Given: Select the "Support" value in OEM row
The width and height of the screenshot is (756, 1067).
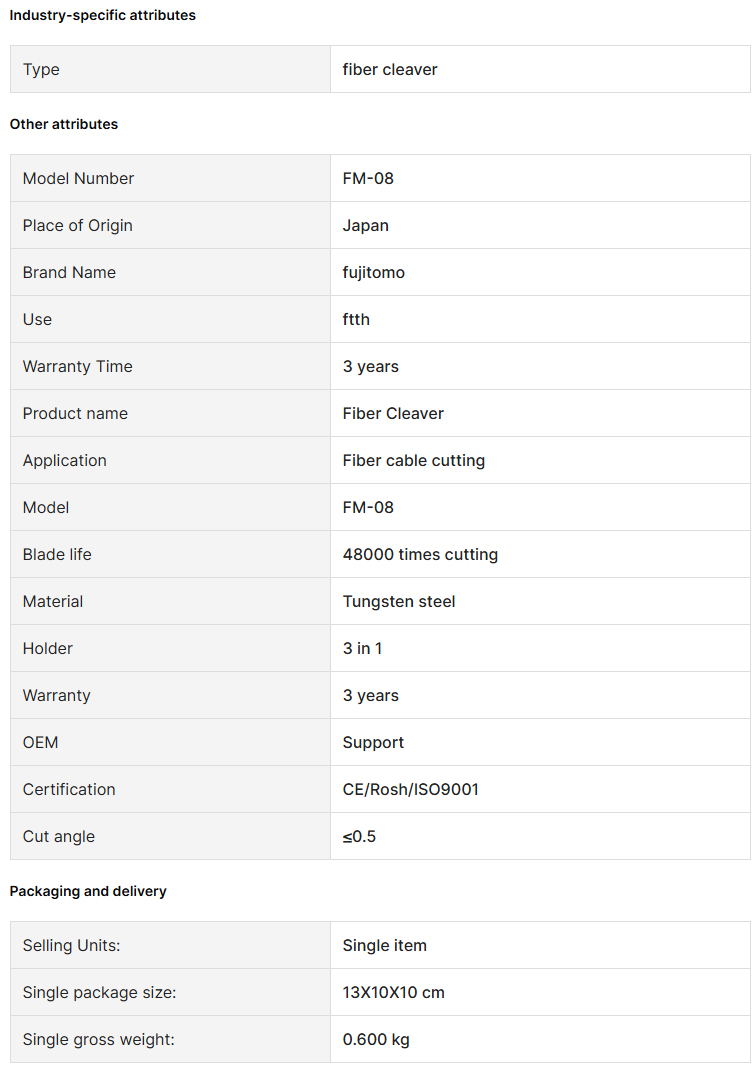Looking at the screenshot, I should pyautogui.click(x=374, y=742).
